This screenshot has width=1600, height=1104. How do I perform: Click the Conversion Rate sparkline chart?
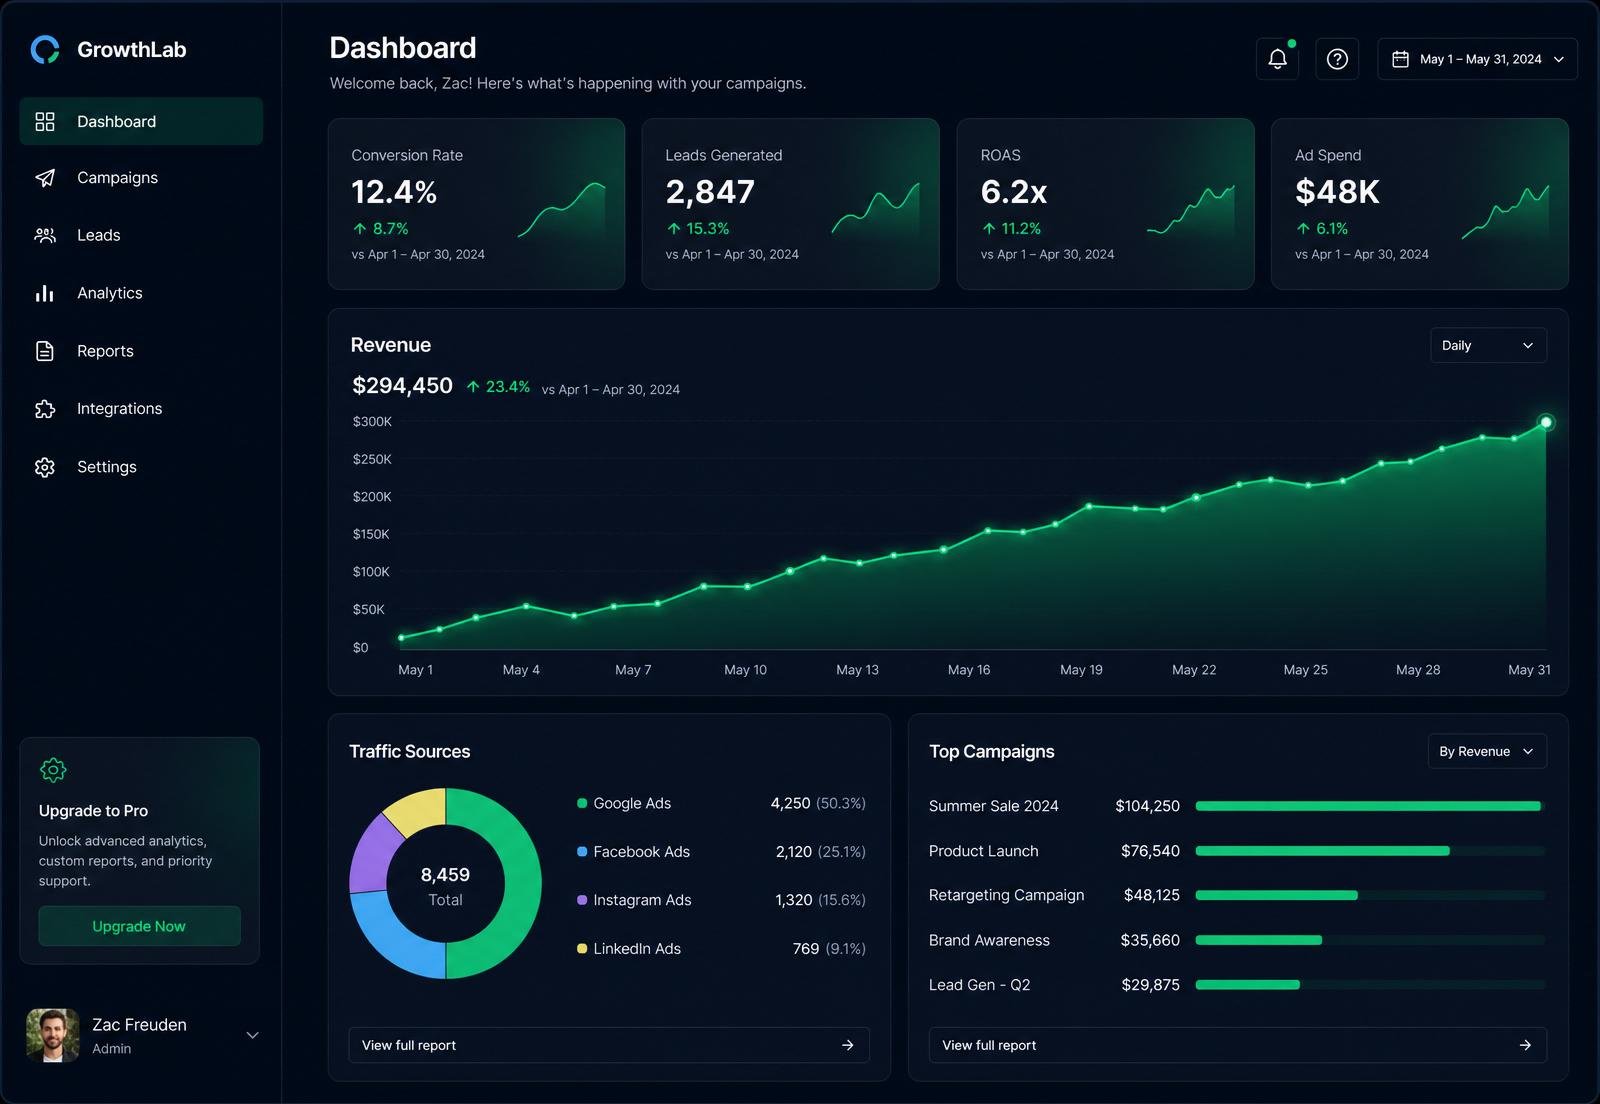click(561, 210)
